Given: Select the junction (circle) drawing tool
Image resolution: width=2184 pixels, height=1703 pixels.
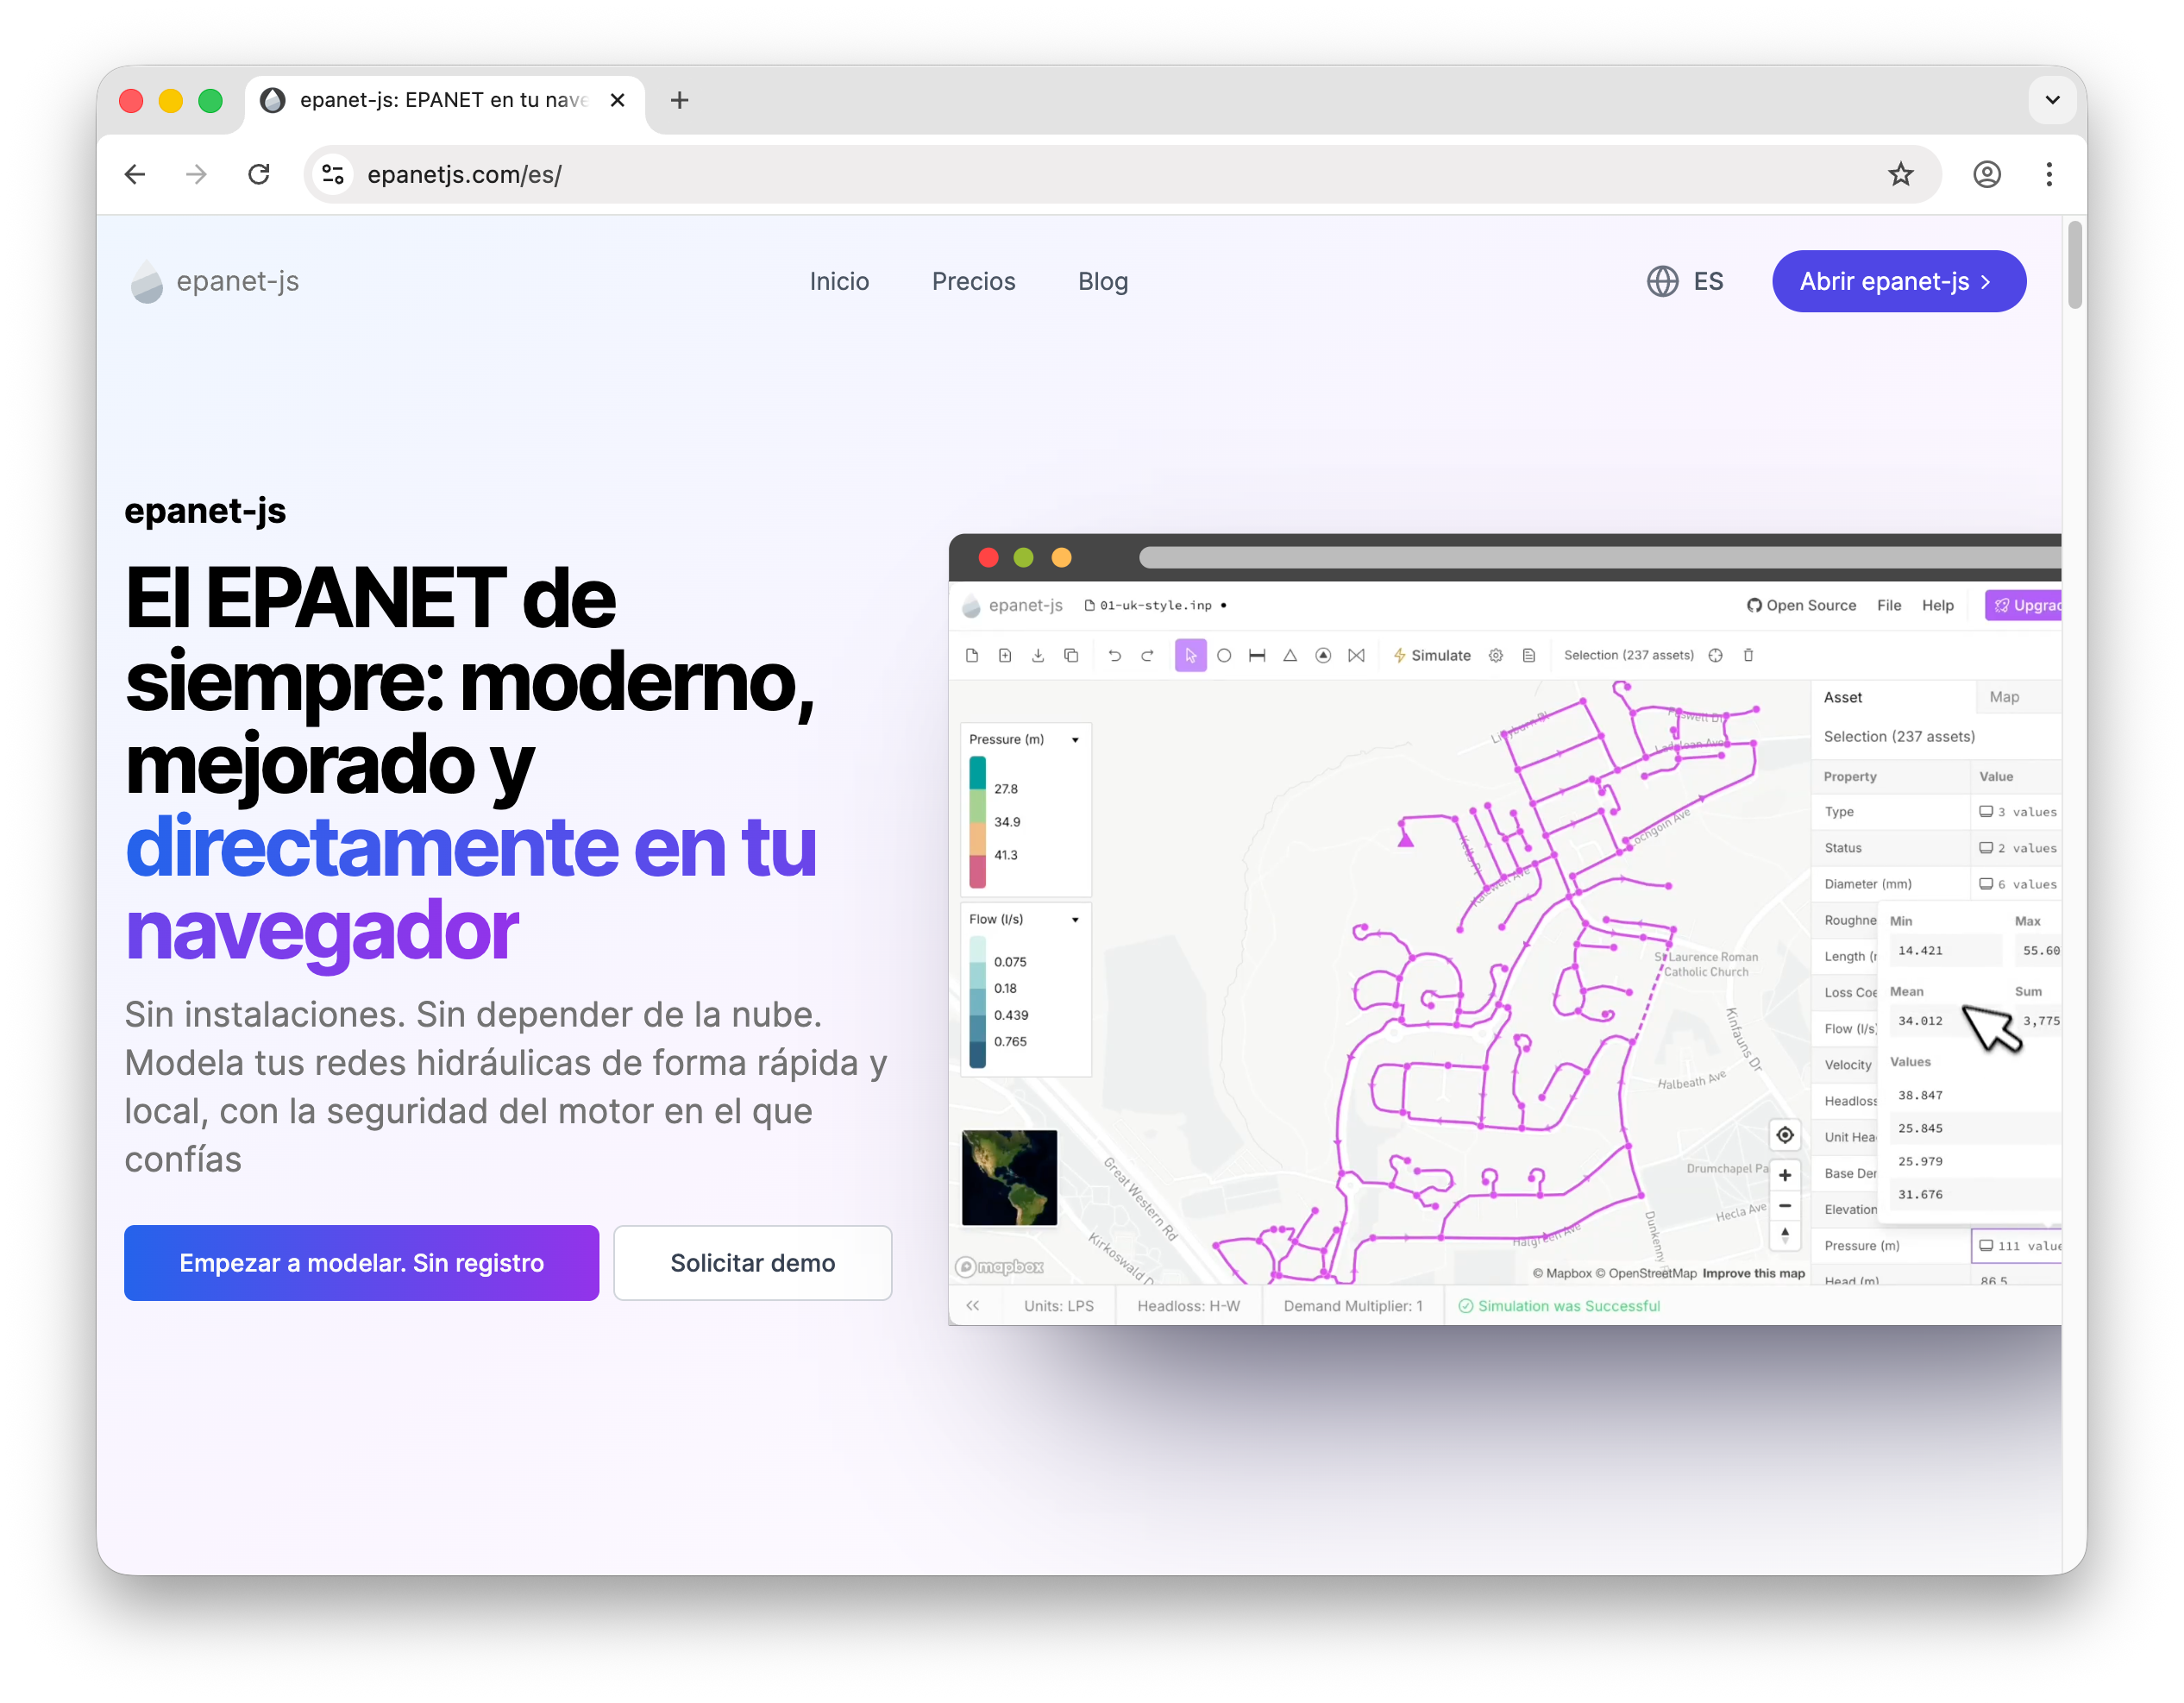Looking at the screenshot, I should pyautogui.click(x=1225, y=655).
